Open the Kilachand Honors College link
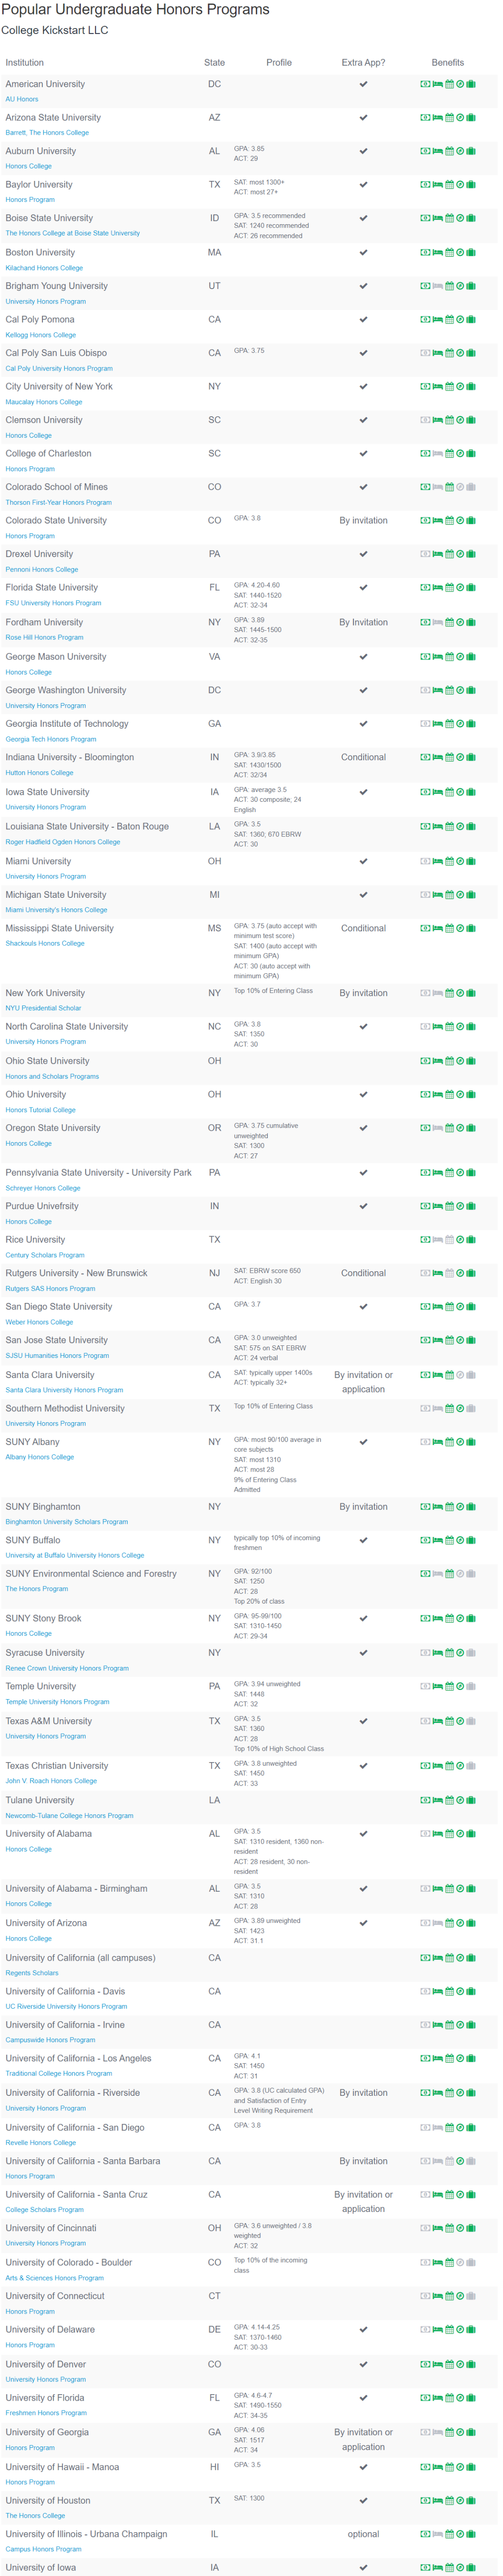 [x=44, y=268]
